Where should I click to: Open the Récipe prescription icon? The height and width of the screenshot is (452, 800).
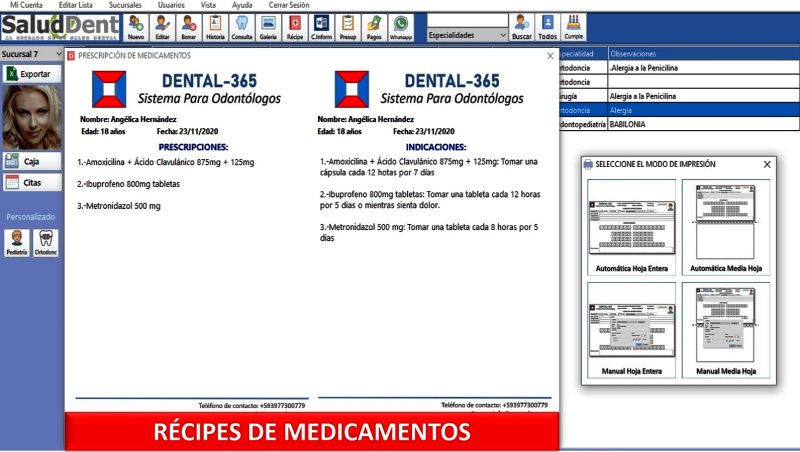[295, 28]
